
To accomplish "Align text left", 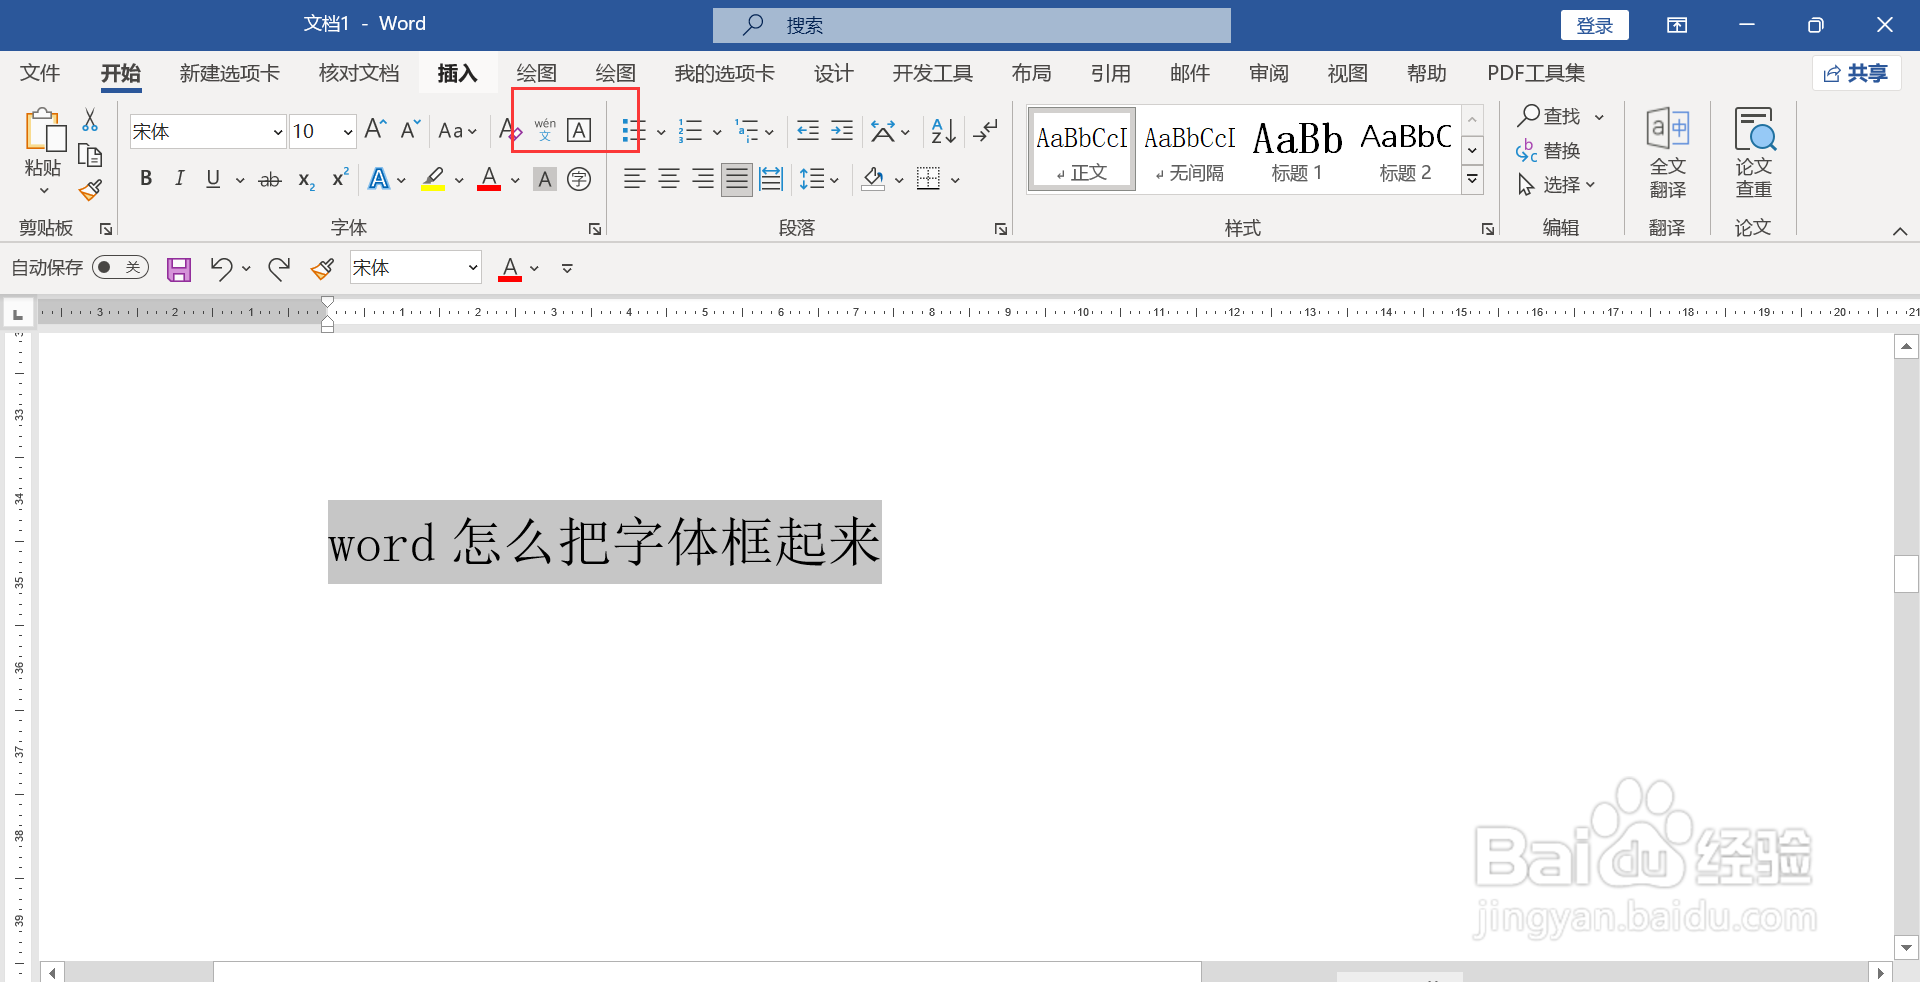I will pos(634,179).
